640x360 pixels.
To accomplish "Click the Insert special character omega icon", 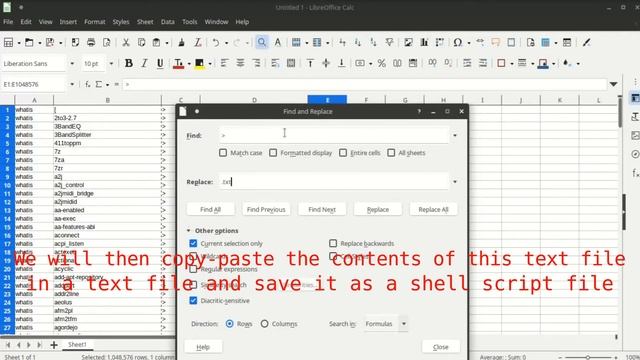I will click(458, 42).
